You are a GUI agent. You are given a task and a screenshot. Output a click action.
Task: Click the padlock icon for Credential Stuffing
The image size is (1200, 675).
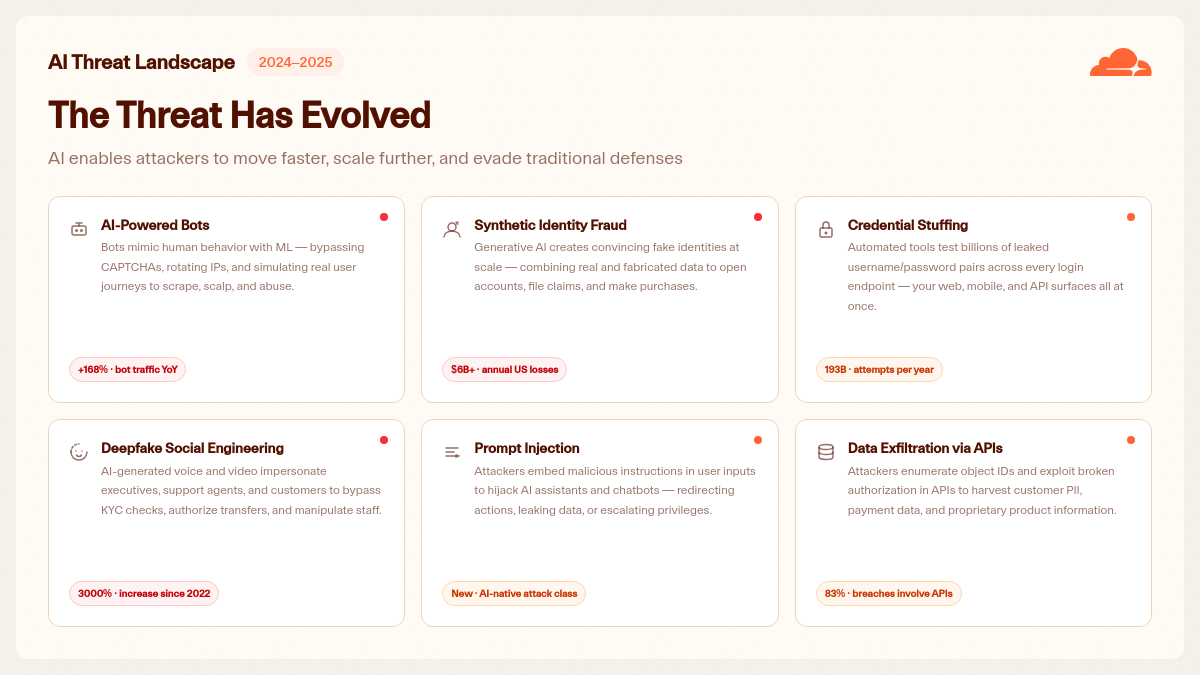pos(826,229)
